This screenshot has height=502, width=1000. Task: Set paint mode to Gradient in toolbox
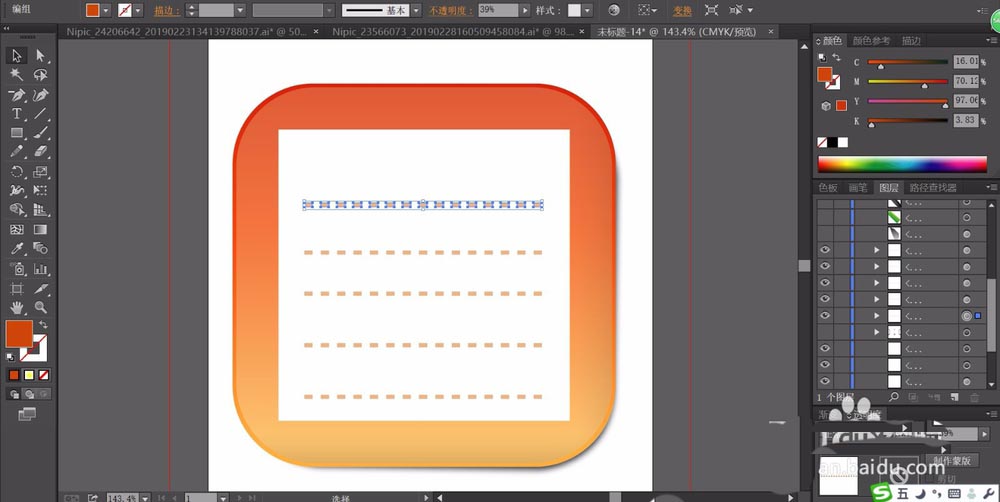[x=29, y=375]
